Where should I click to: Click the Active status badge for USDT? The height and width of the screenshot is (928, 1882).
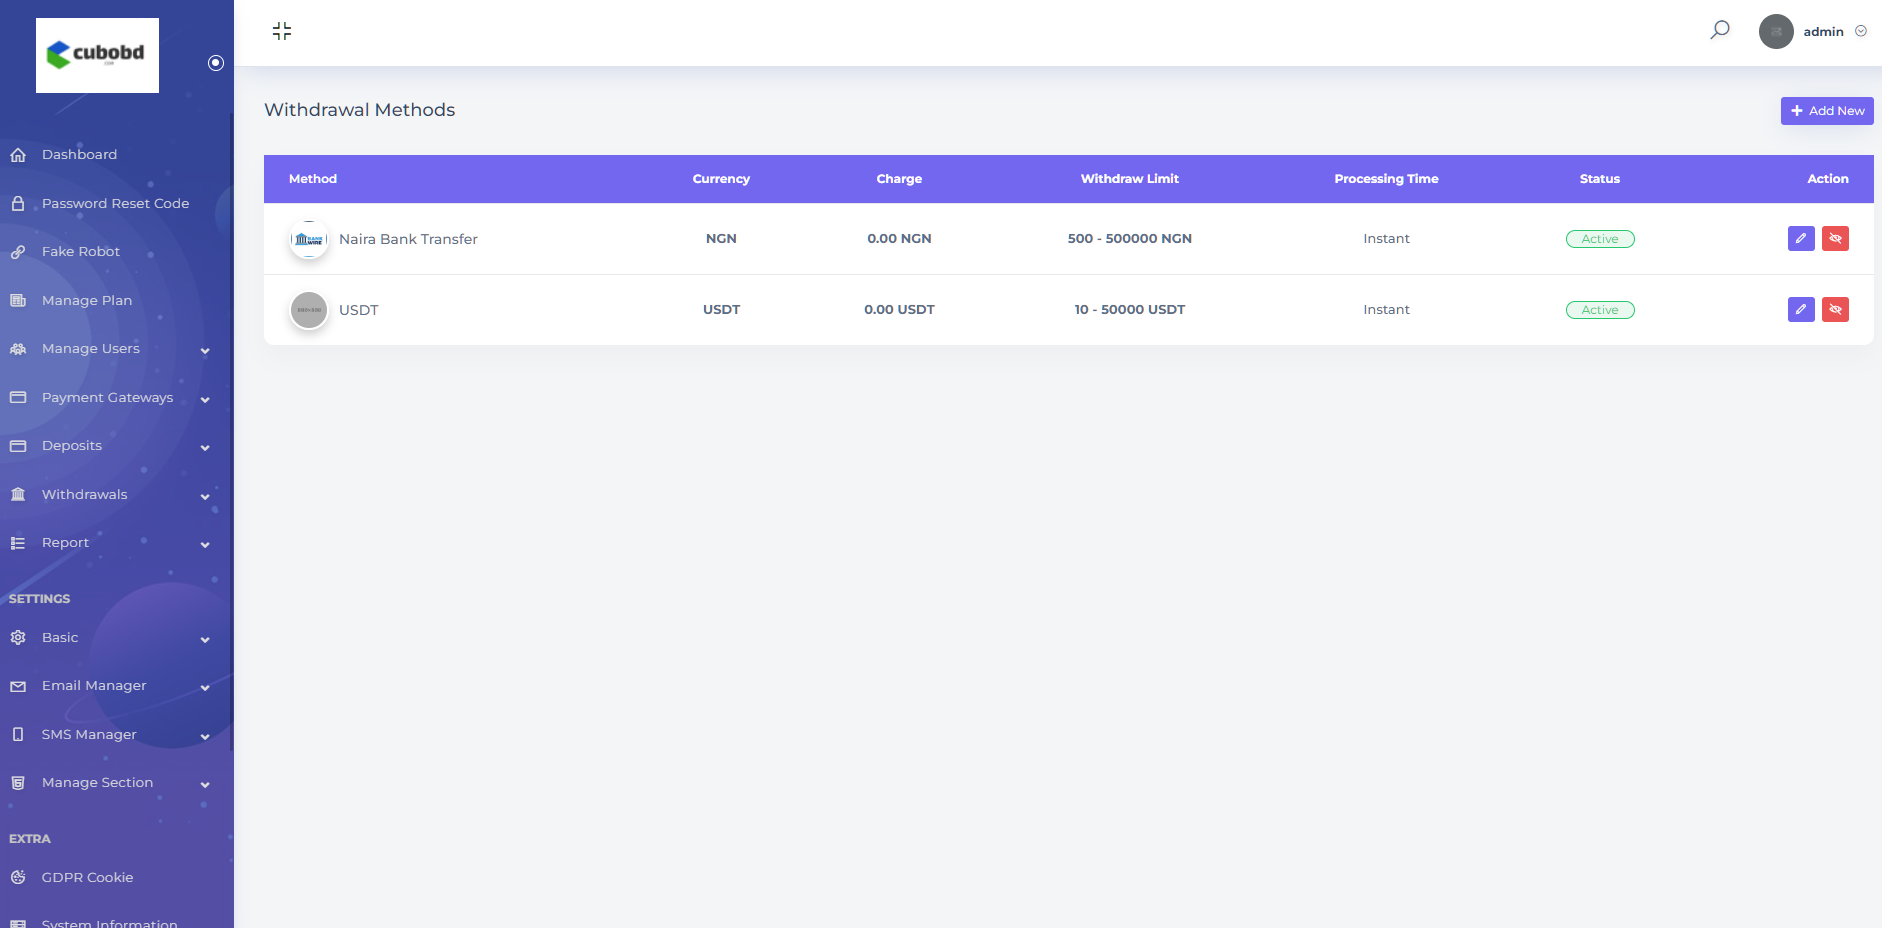pos(1599,310)
